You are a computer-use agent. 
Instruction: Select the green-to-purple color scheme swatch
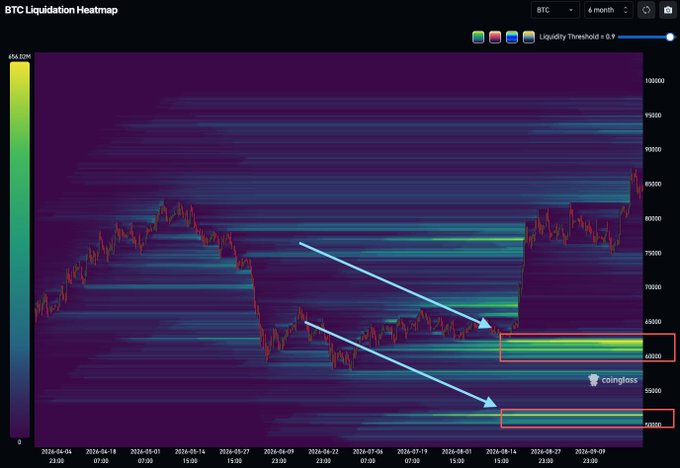pyautogui.click(x=478, y=37)
